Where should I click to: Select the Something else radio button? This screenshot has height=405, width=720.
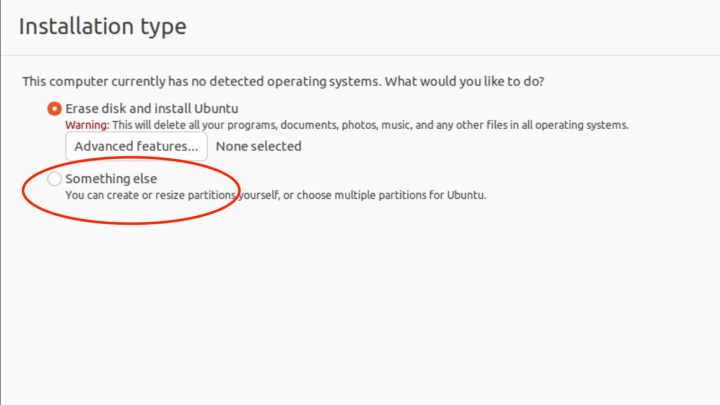[x=54, y=179]
